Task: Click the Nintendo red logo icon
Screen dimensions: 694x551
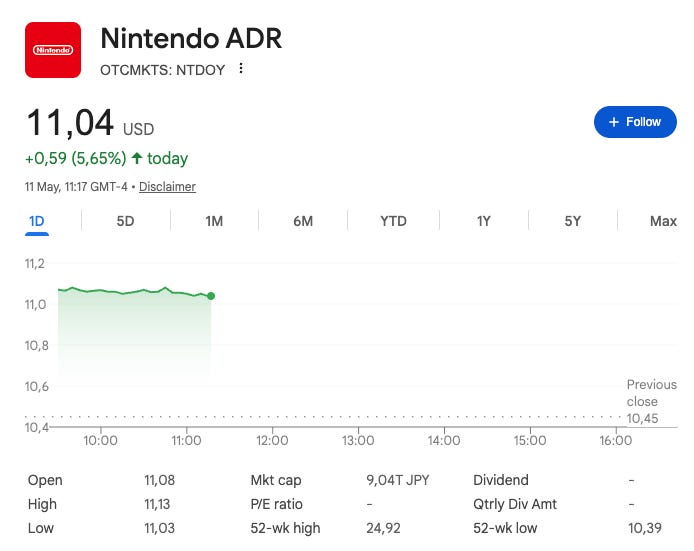Action: (53, 50)
